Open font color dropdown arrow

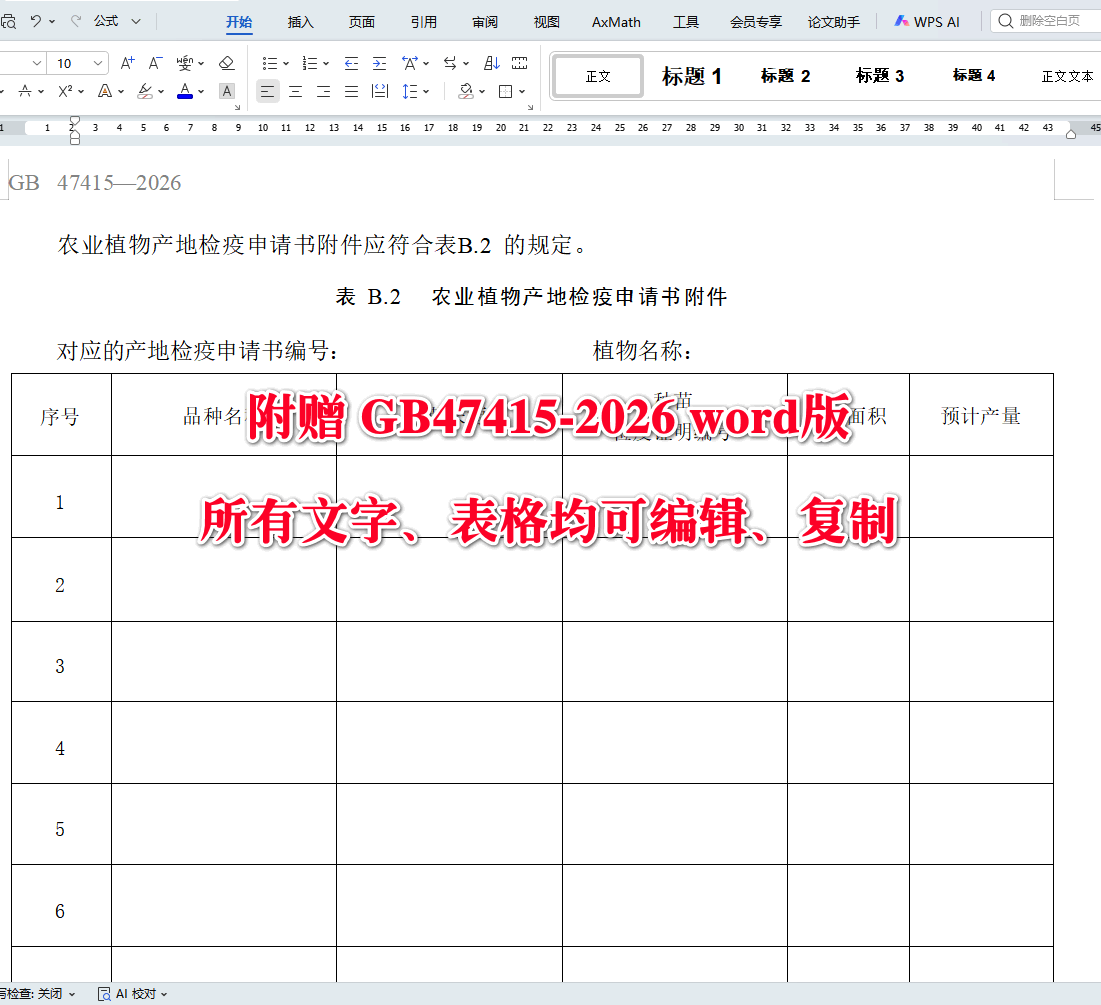point(201,92)
